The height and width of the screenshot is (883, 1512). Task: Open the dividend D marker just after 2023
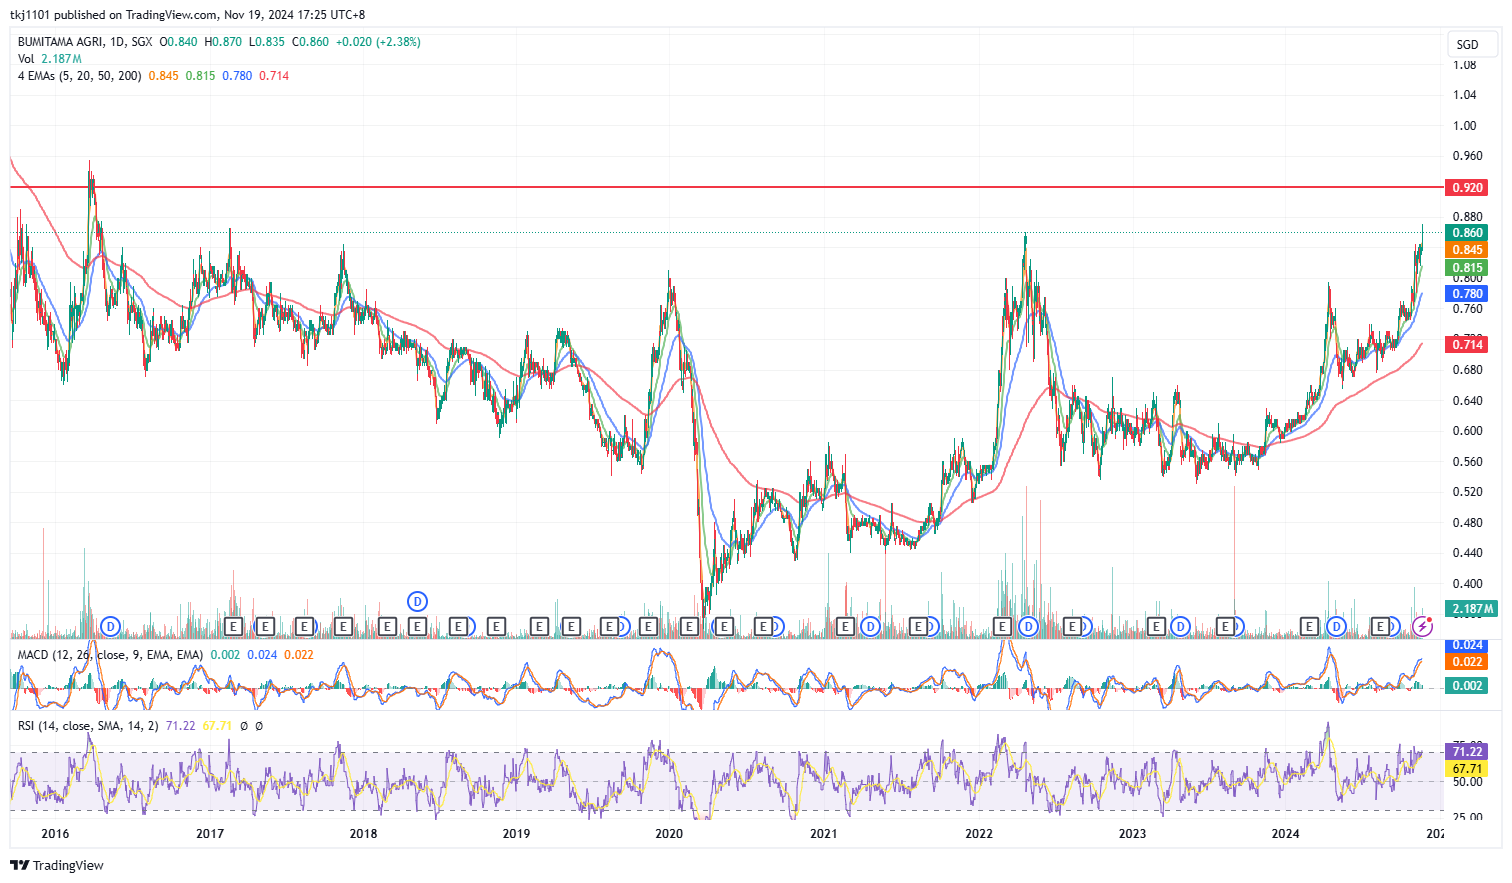1180,626
